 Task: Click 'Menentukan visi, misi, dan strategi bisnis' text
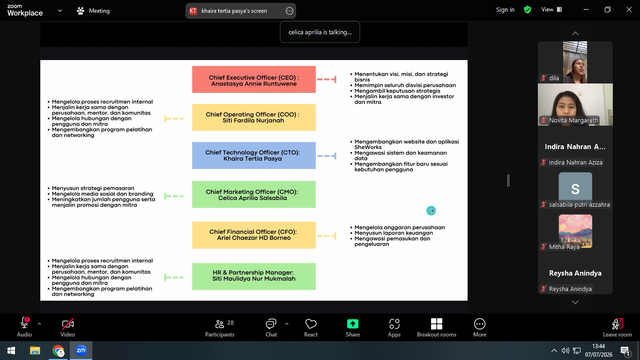point(401,77)
